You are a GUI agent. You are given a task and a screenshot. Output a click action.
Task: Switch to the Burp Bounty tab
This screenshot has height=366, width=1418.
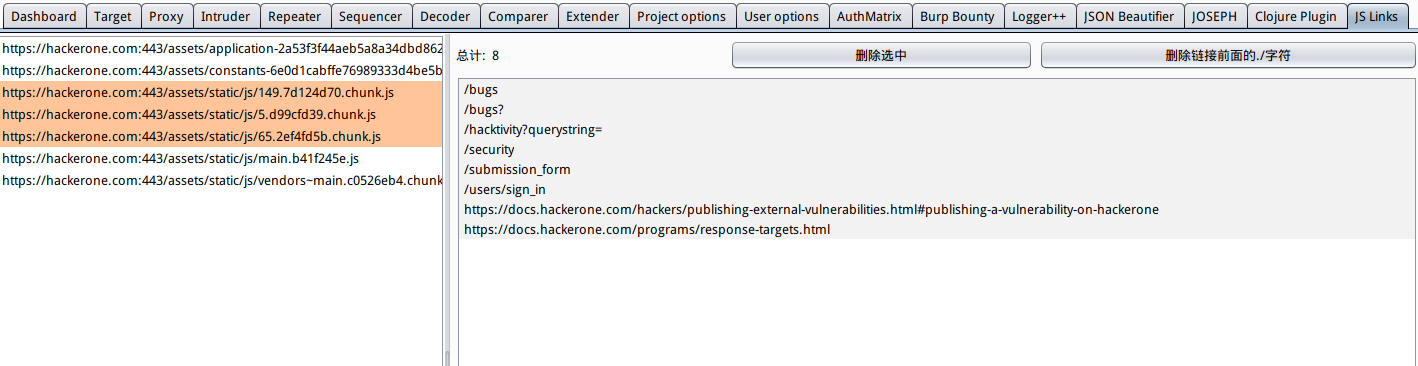coord(958,16)
